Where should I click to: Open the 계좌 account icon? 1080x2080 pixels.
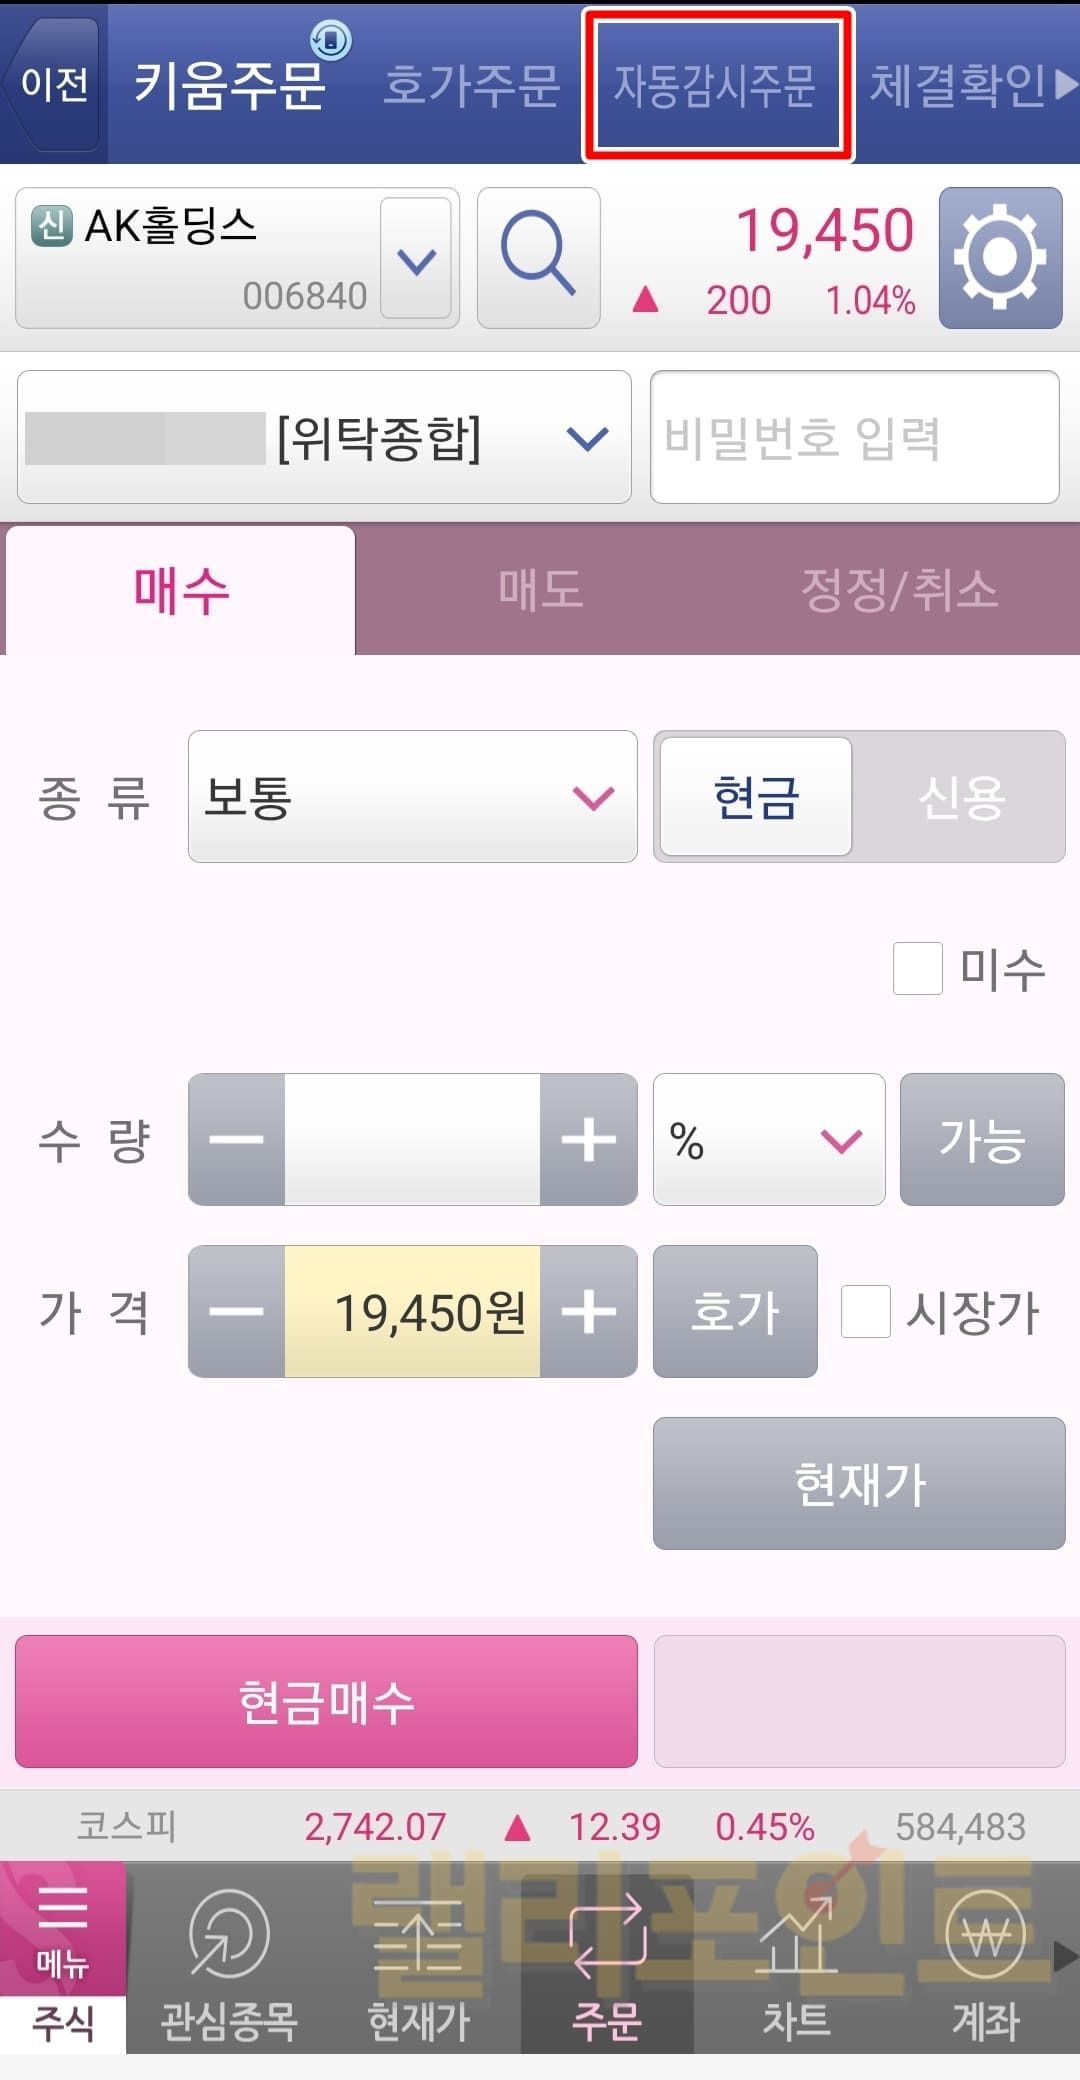tap(985, 1957)
